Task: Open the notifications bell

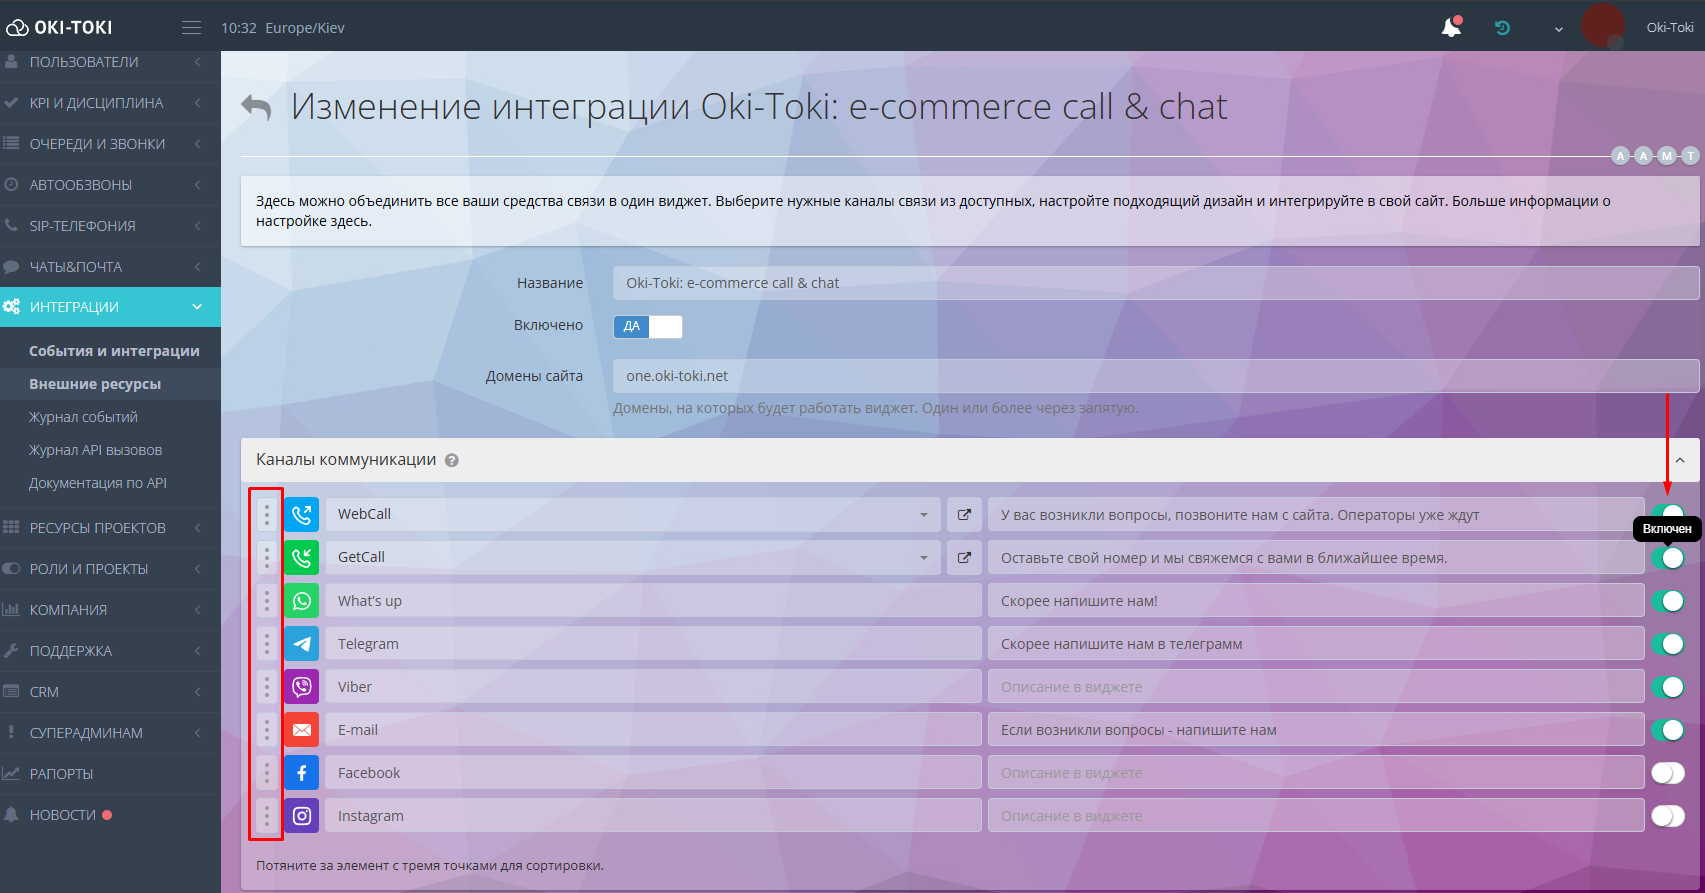Action: click(1451, 27)
